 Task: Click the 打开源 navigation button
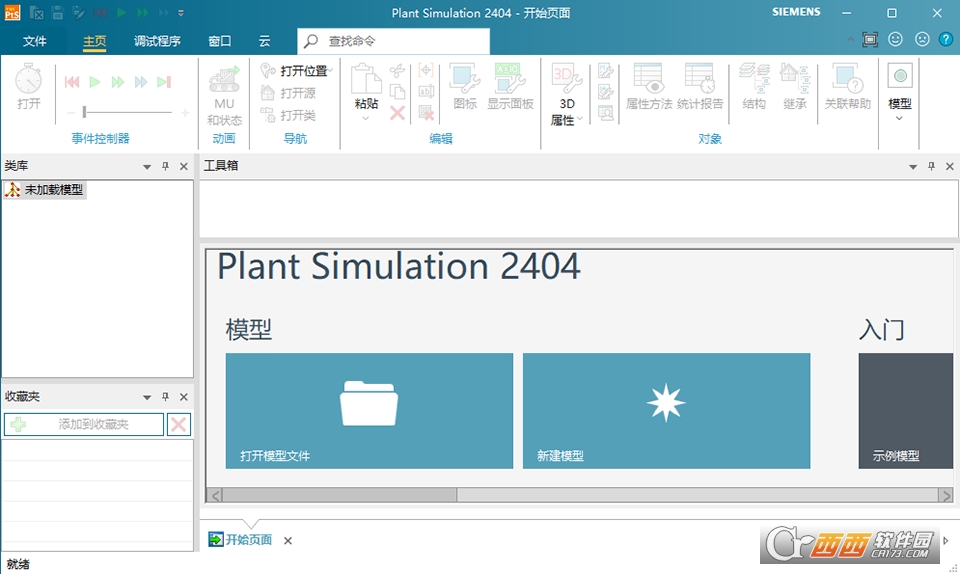click(288, 93)
